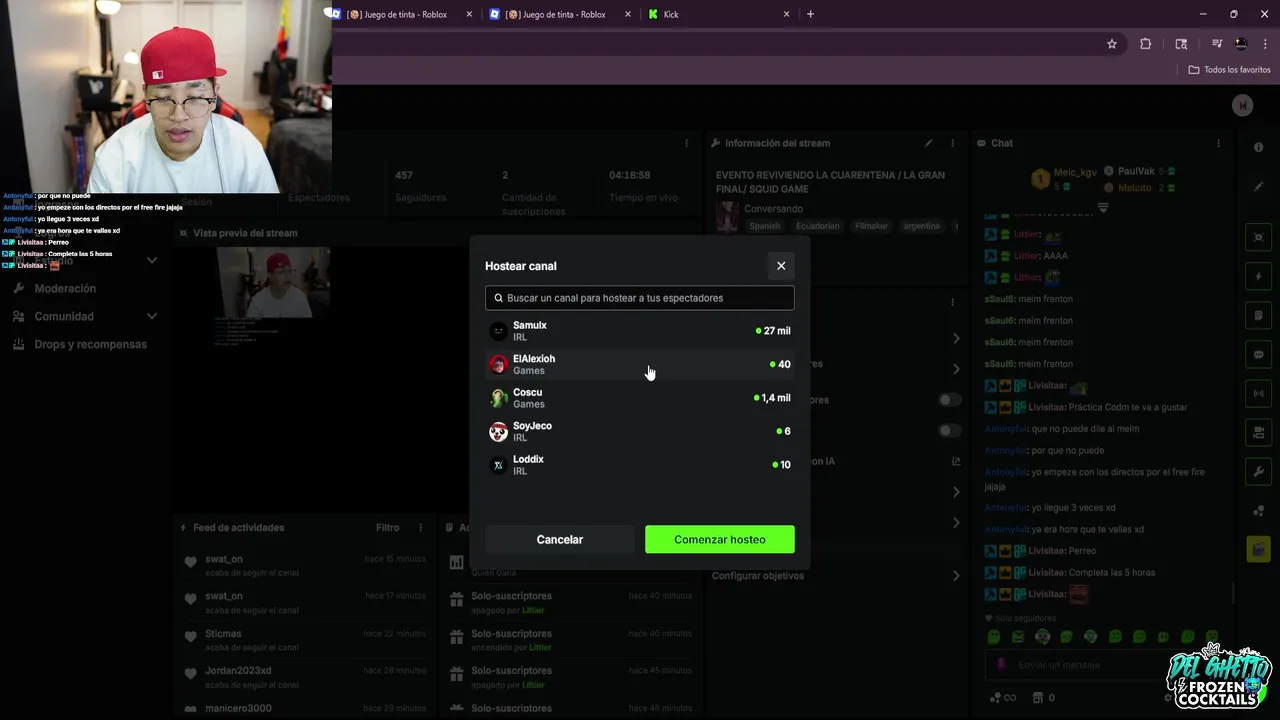Click yellow clapperboard icon in right sidebar
This screenshot has height=720, width=1280.
pyautogui.click(x=1258, y=549)
